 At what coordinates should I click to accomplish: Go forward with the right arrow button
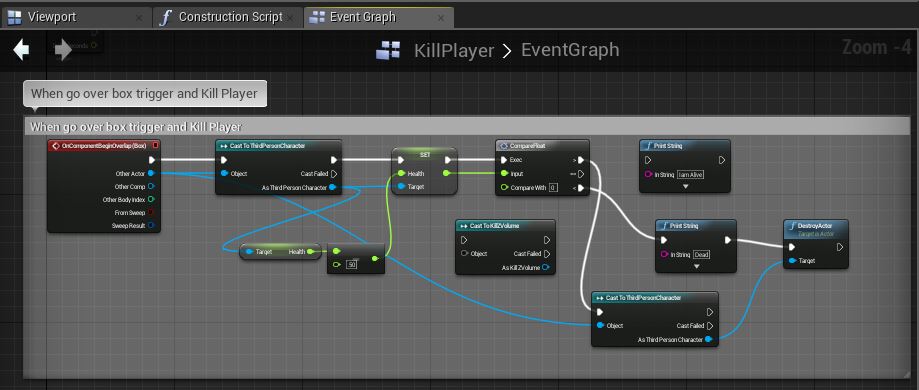(x=63, y=50)
